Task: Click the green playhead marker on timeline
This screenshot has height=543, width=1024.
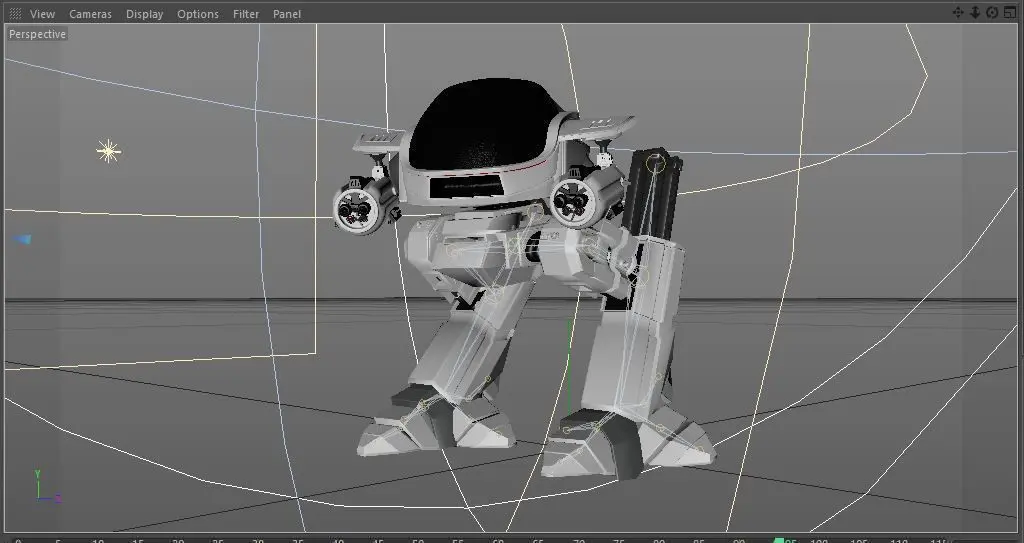Action: [x=779, y=540]
